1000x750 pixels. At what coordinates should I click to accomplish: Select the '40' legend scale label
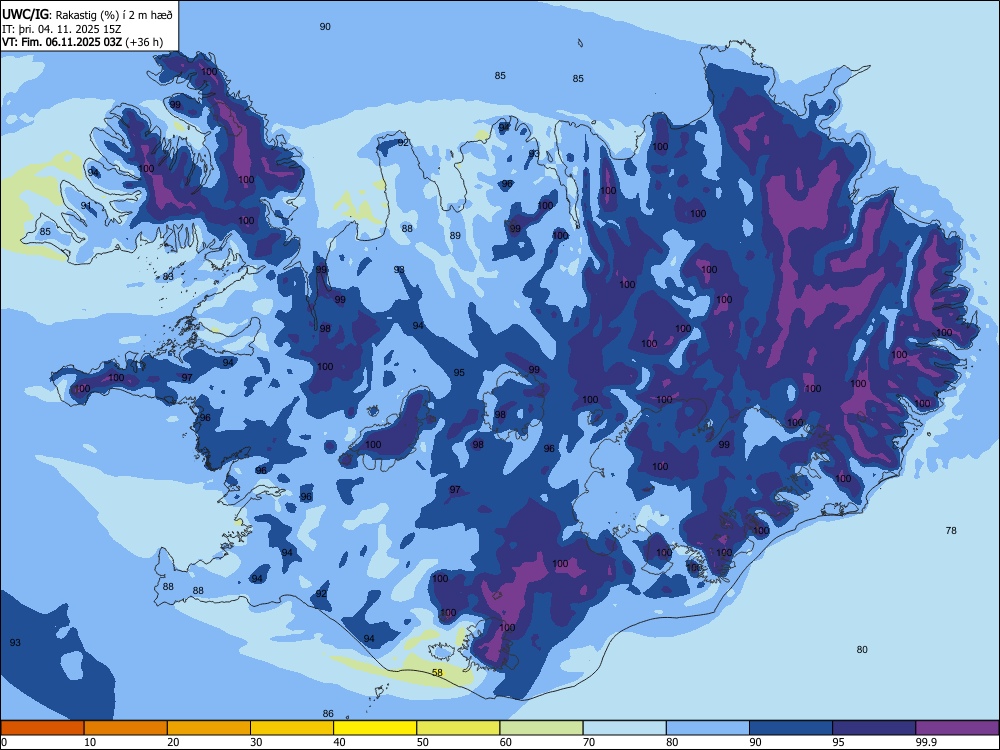coord(340,742)
